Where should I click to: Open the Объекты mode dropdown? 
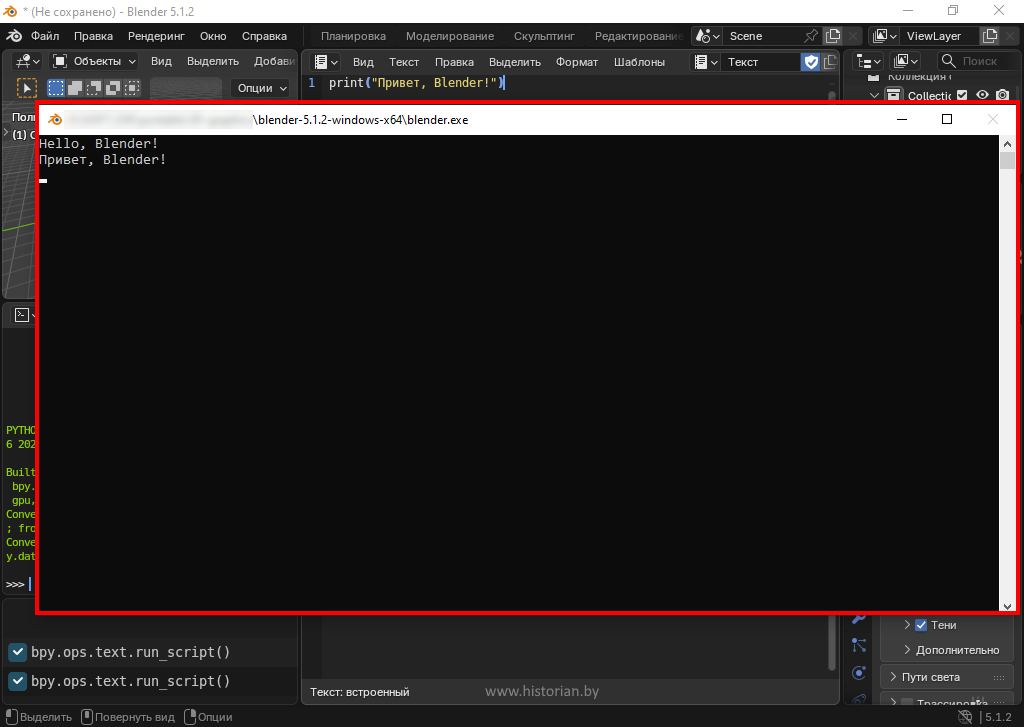coord(94,61)
